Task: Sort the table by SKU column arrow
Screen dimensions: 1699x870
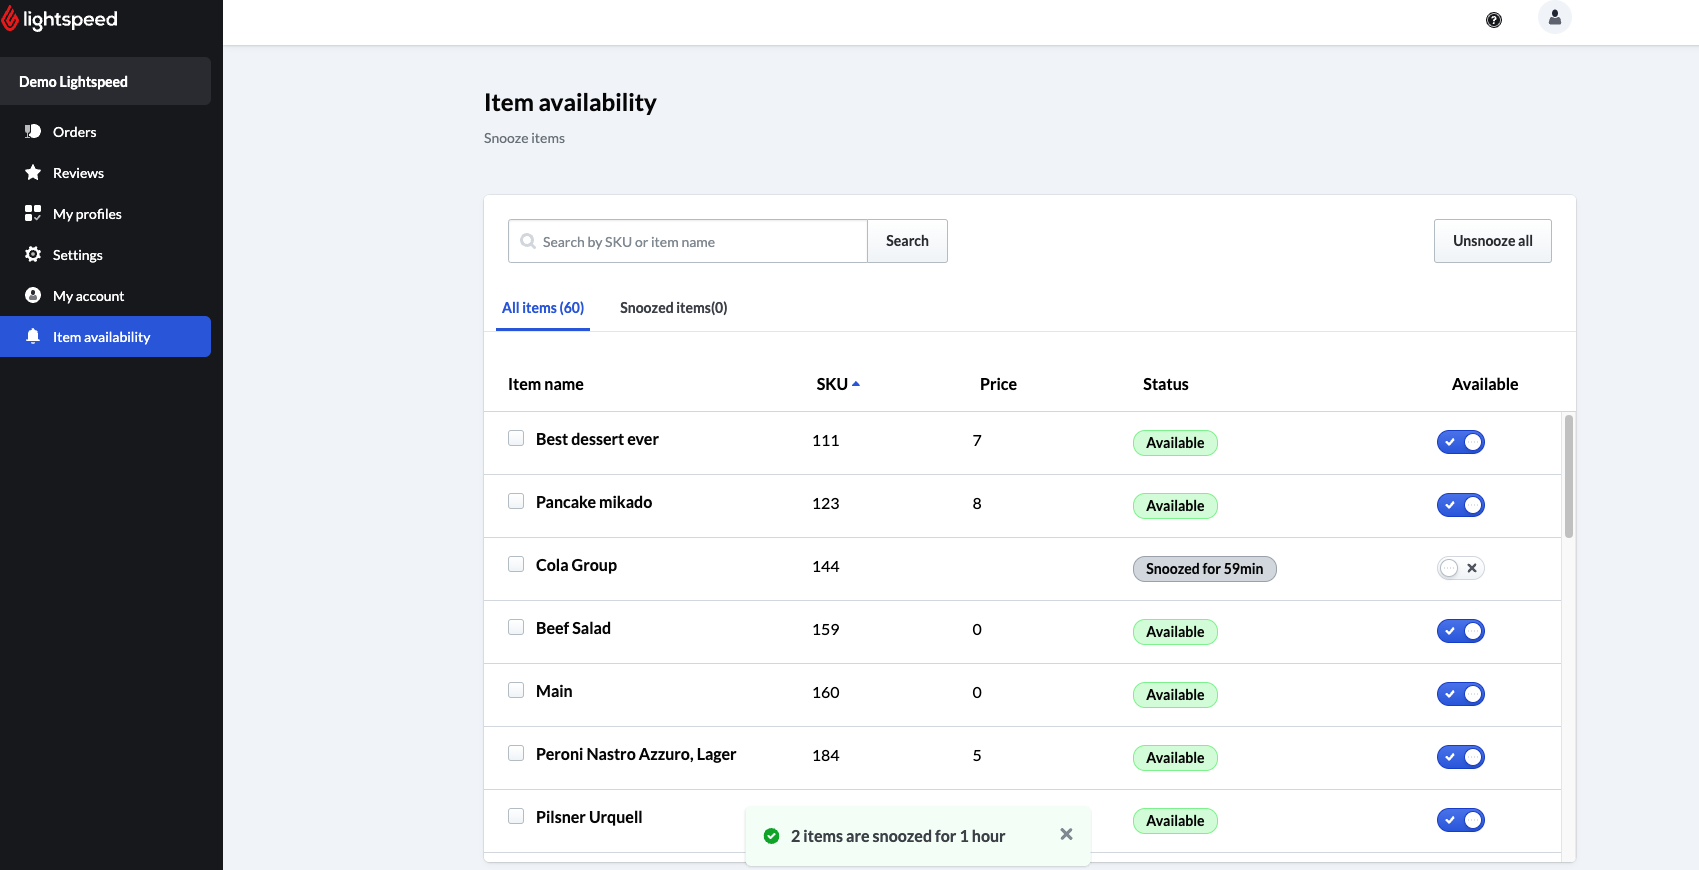Action: click(x=856, y=384)
